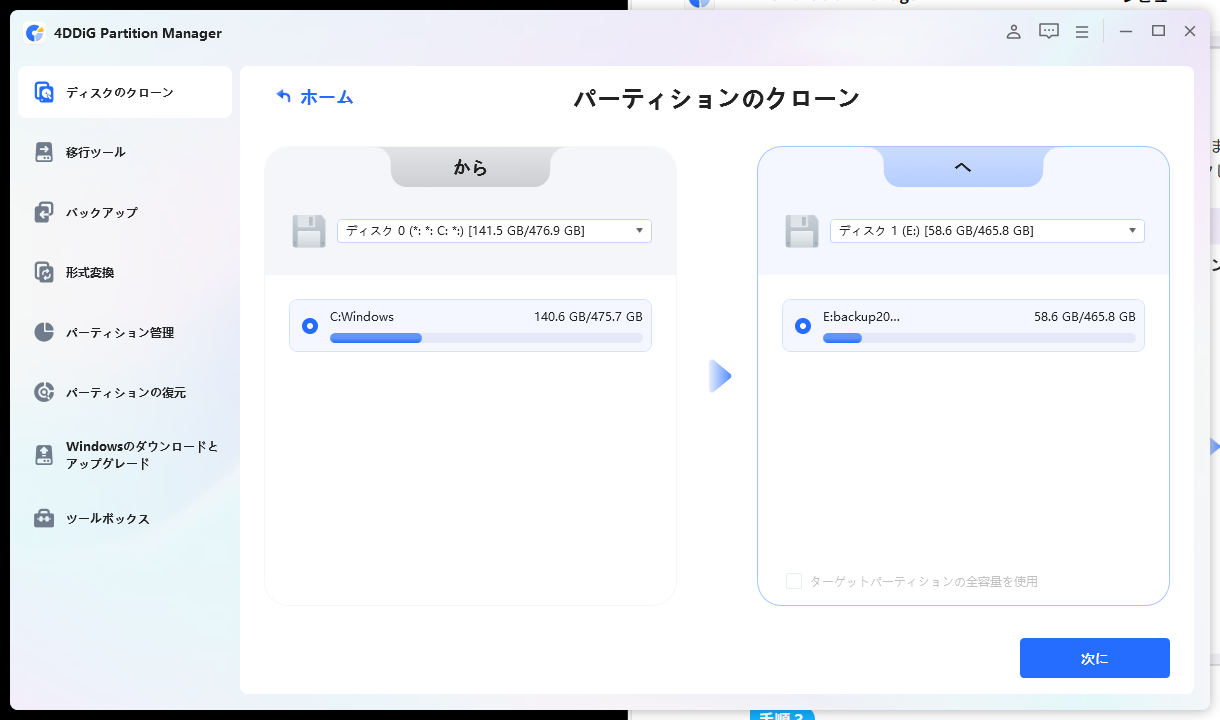Maximize the 4DDiG Partition Manager window

coord(1158,31)
